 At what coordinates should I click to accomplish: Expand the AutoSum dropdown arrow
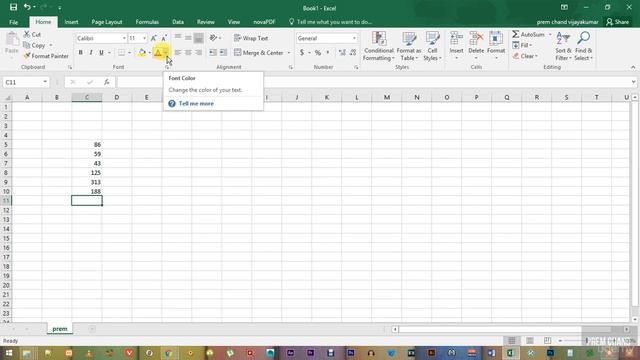pos(550,35)
